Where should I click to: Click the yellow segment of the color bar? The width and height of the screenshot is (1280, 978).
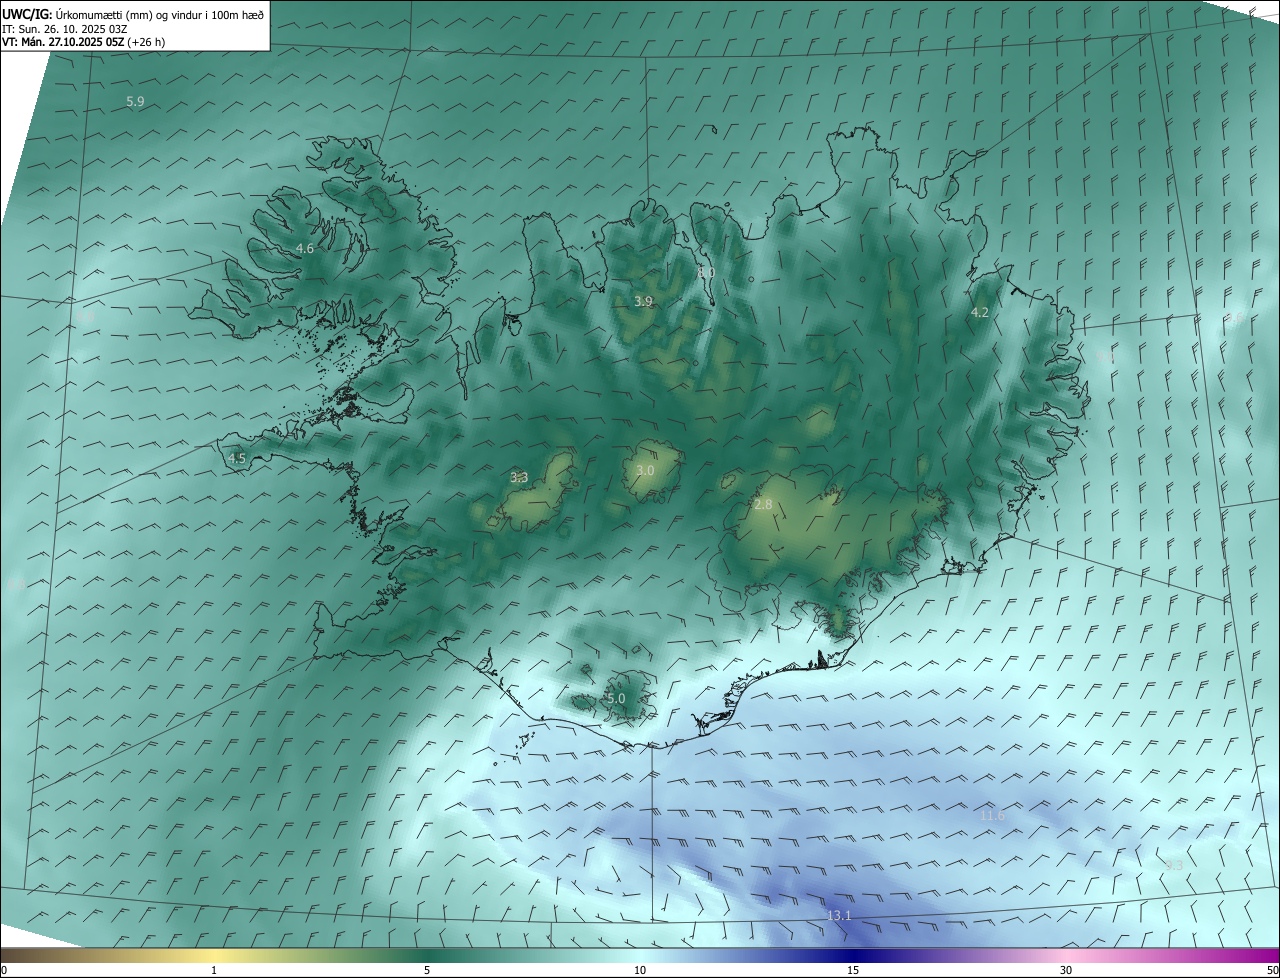click(215, 956)
